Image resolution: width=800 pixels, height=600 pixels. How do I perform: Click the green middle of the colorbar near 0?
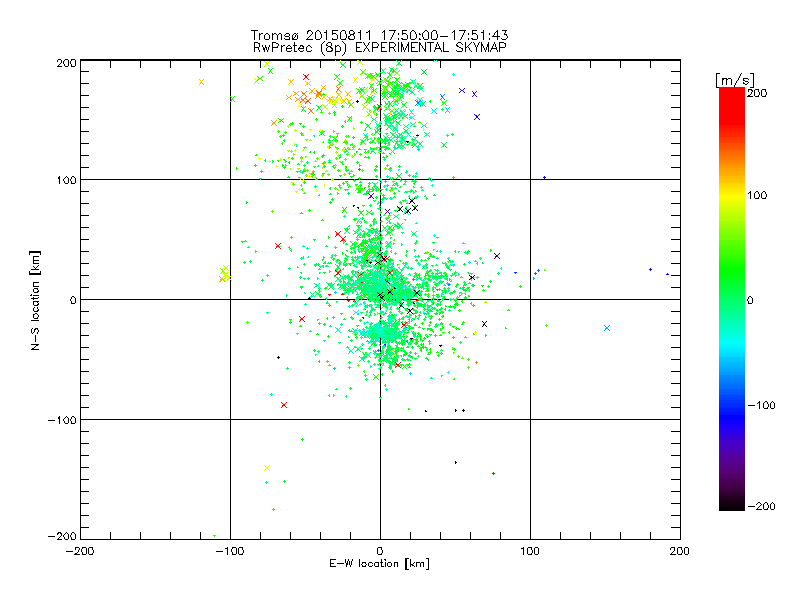(732, 299)
